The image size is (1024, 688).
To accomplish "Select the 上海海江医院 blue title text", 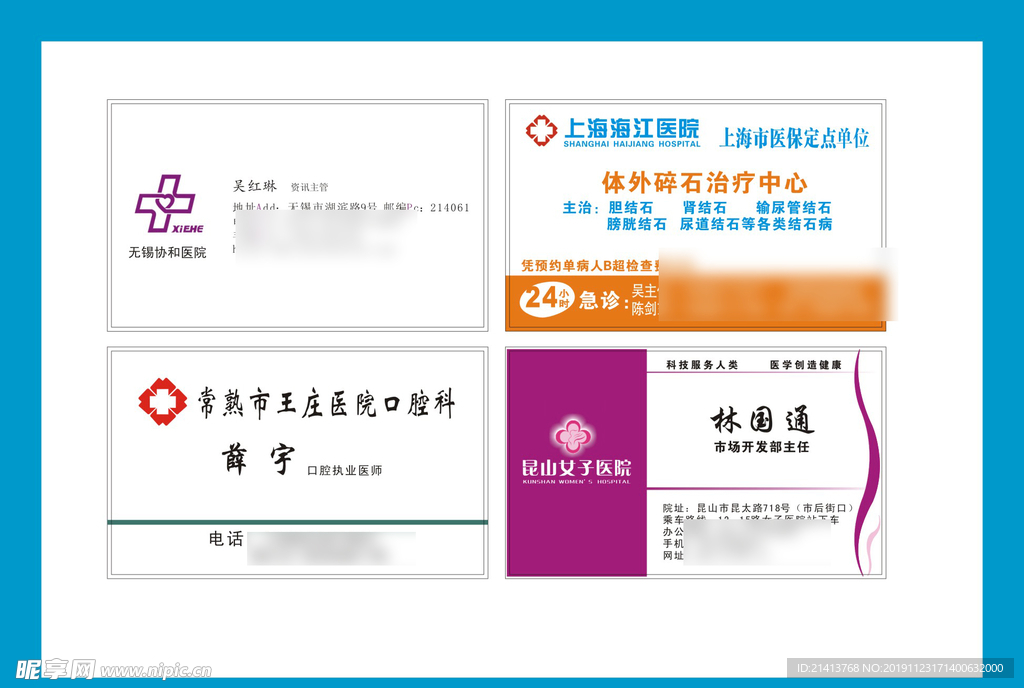I will [631, 128].
